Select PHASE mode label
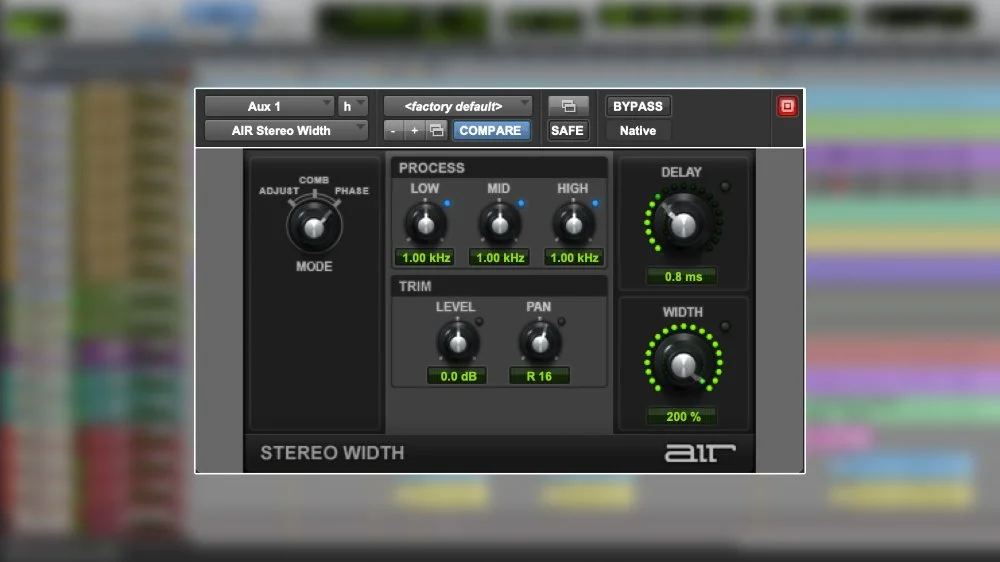The width and height of the screenshot is (1000, 562). (x=351, y=191)
